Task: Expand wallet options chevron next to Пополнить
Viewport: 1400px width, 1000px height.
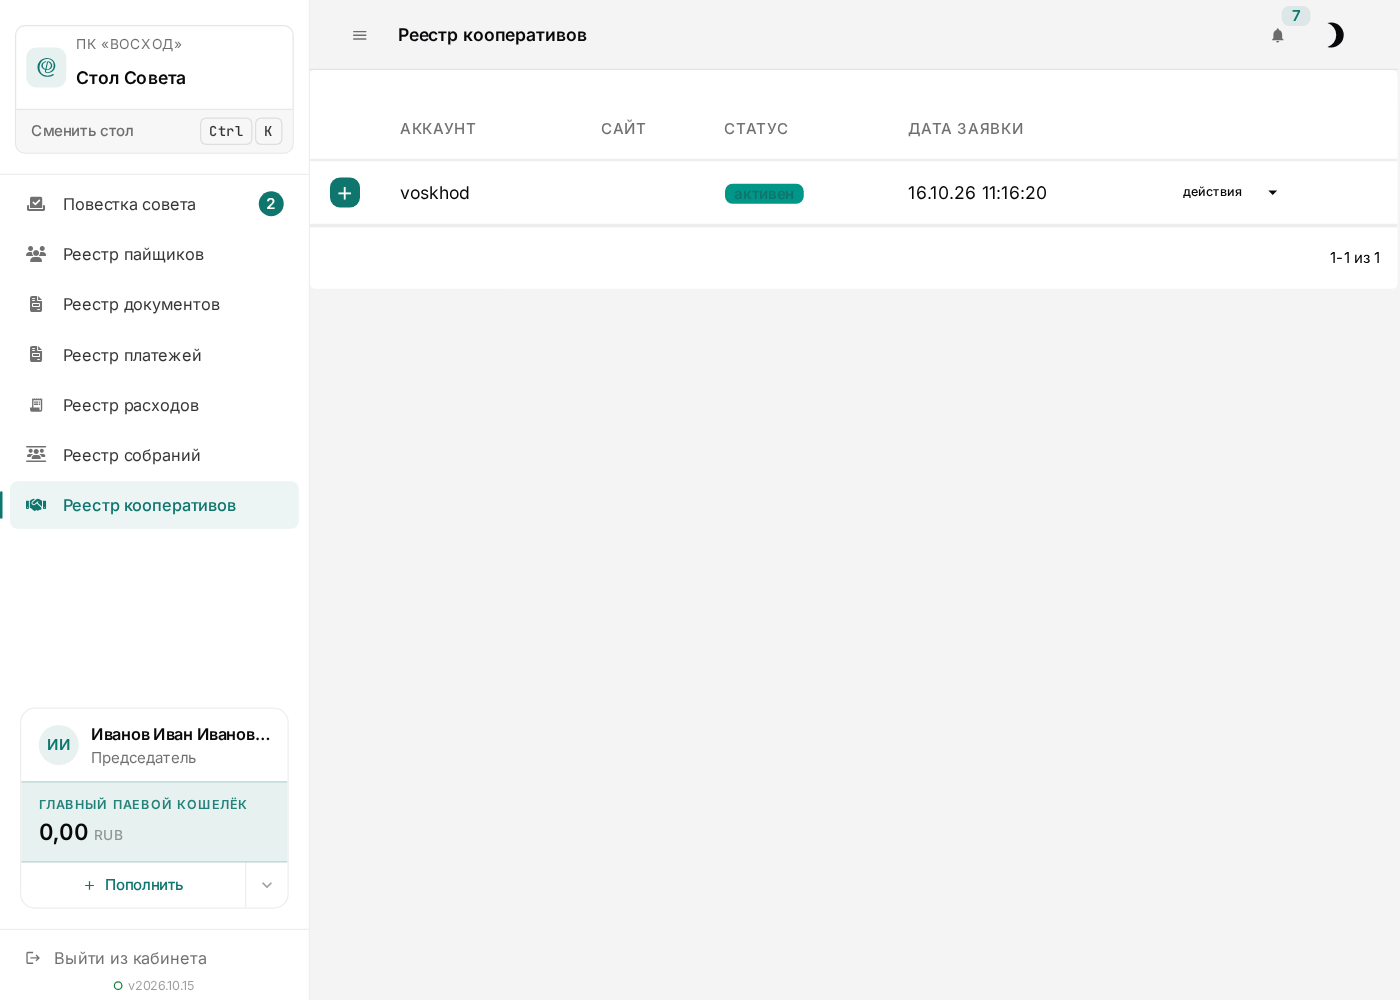Action: click(267, 885)
